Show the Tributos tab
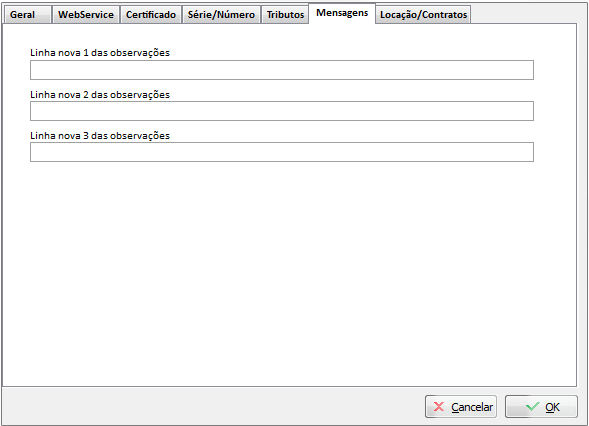This screenshot has height=426, width=589. (285, 15)
